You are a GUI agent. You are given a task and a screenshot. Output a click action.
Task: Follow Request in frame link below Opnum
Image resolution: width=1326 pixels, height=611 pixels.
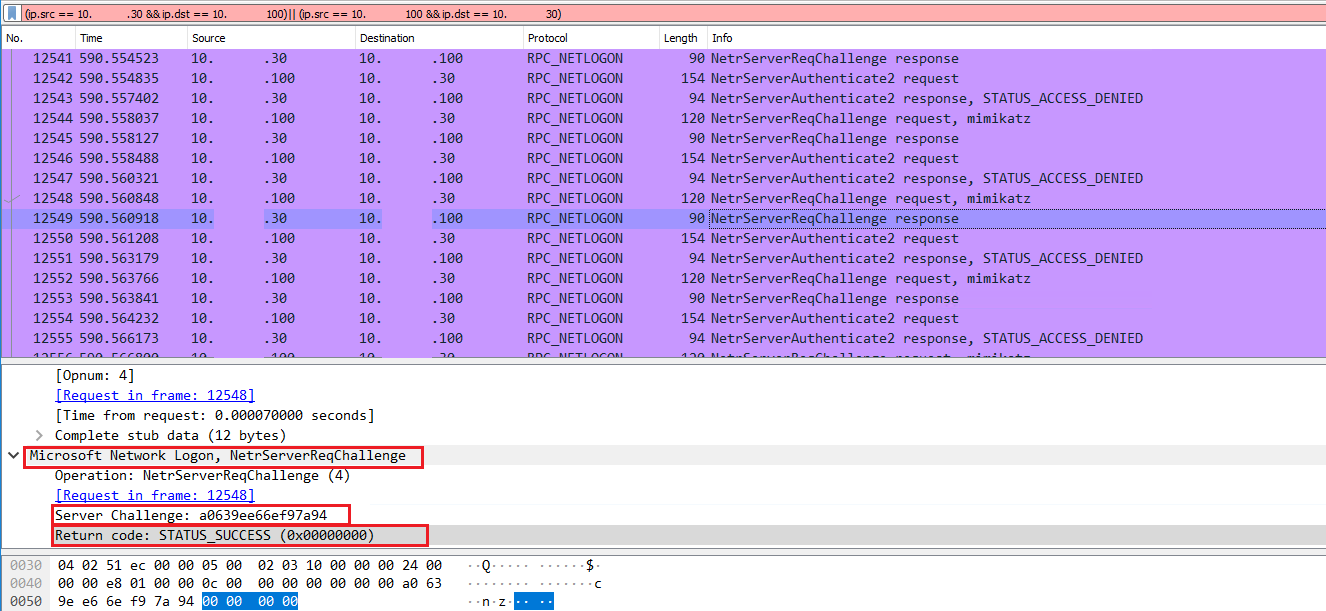coord(154,395)
